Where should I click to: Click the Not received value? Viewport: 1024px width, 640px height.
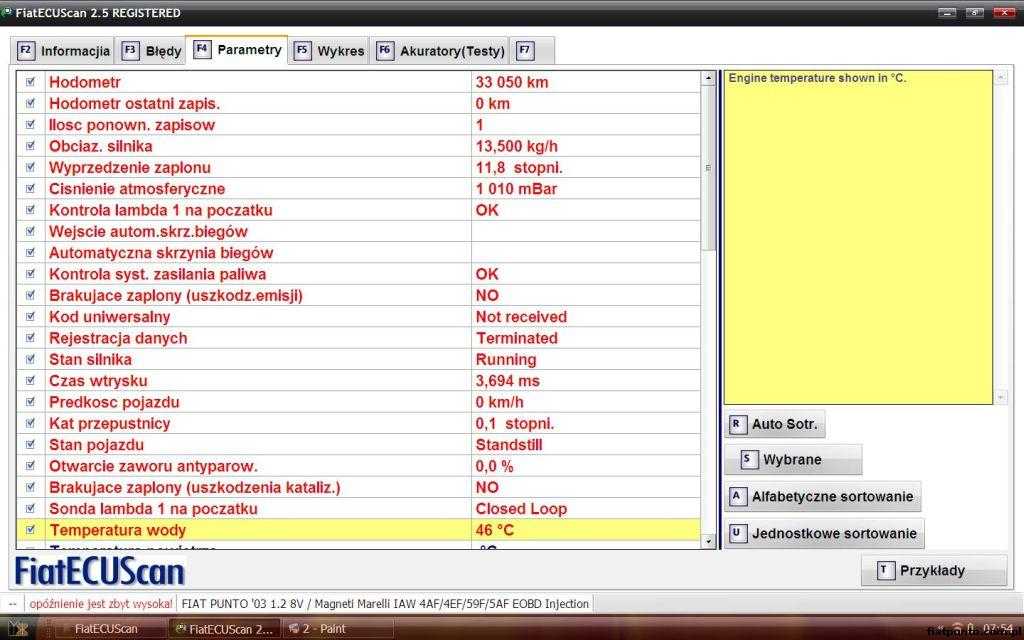point(521,317)
